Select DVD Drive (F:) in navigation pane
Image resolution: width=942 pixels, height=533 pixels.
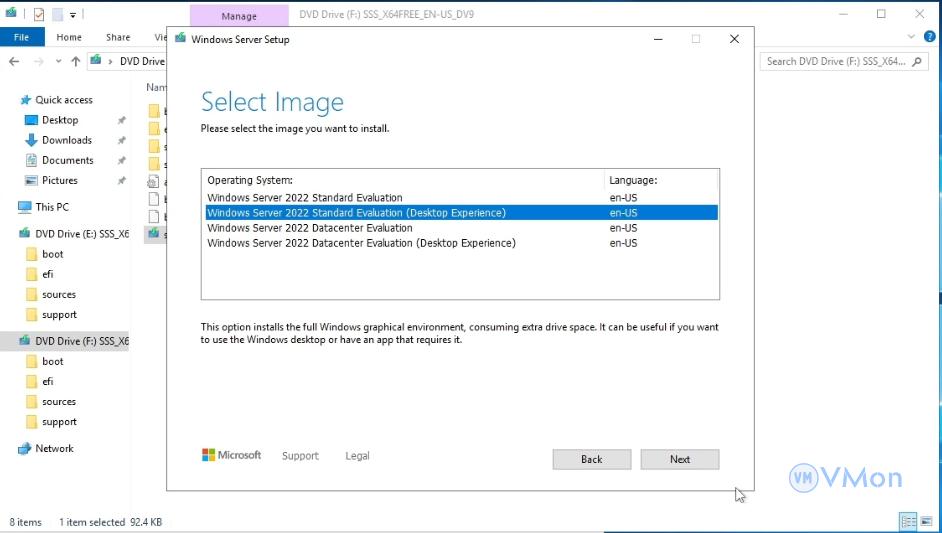click(82, 341)
